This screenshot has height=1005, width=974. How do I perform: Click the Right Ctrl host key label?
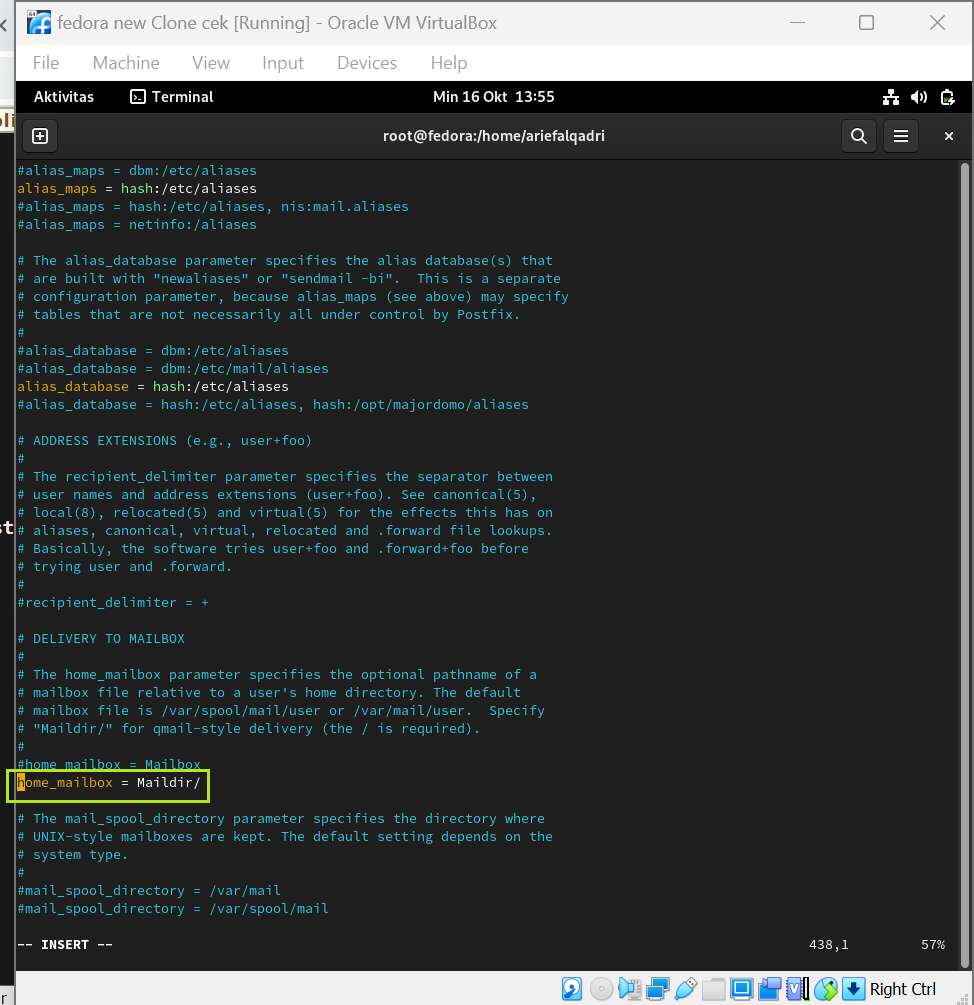click(x=902, y=989)
